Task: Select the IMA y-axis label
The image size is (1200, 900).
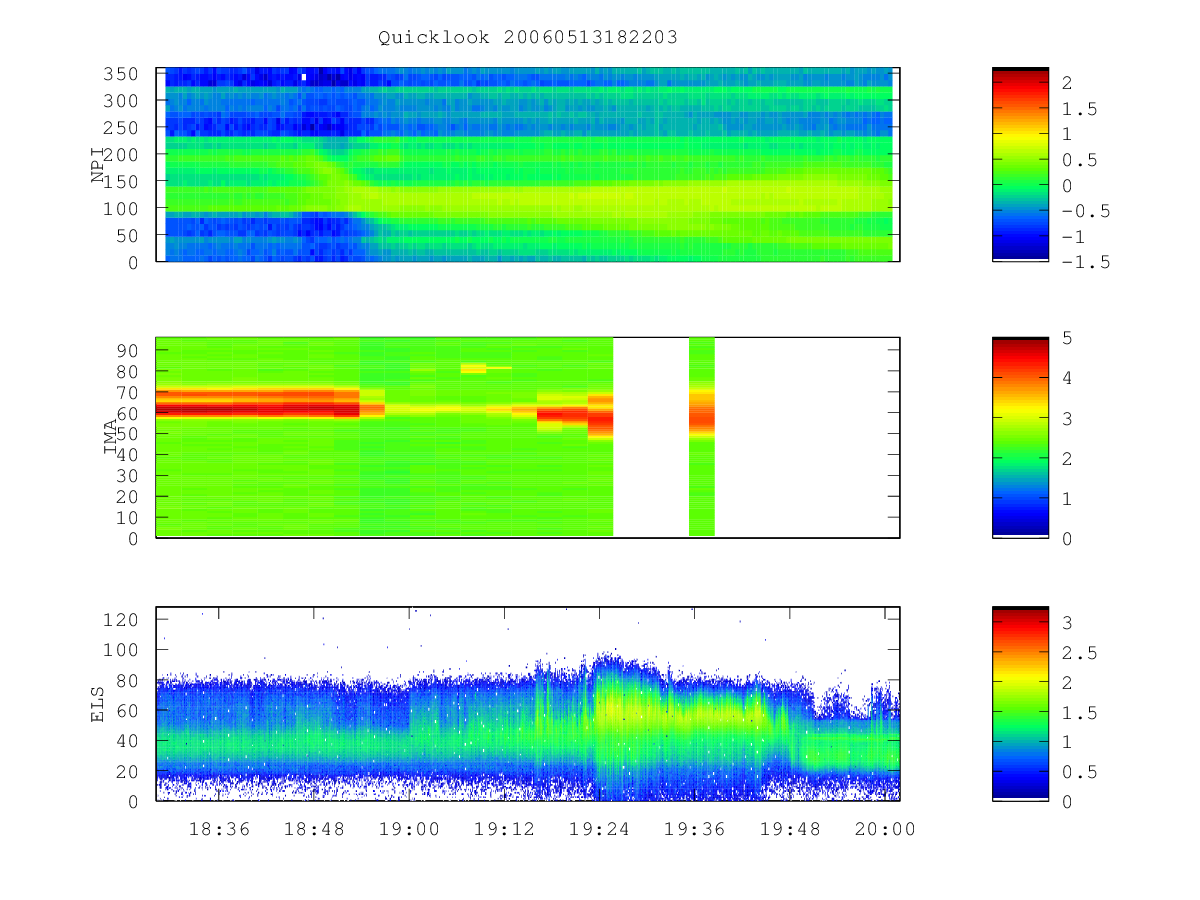Action: pos(110,438)
